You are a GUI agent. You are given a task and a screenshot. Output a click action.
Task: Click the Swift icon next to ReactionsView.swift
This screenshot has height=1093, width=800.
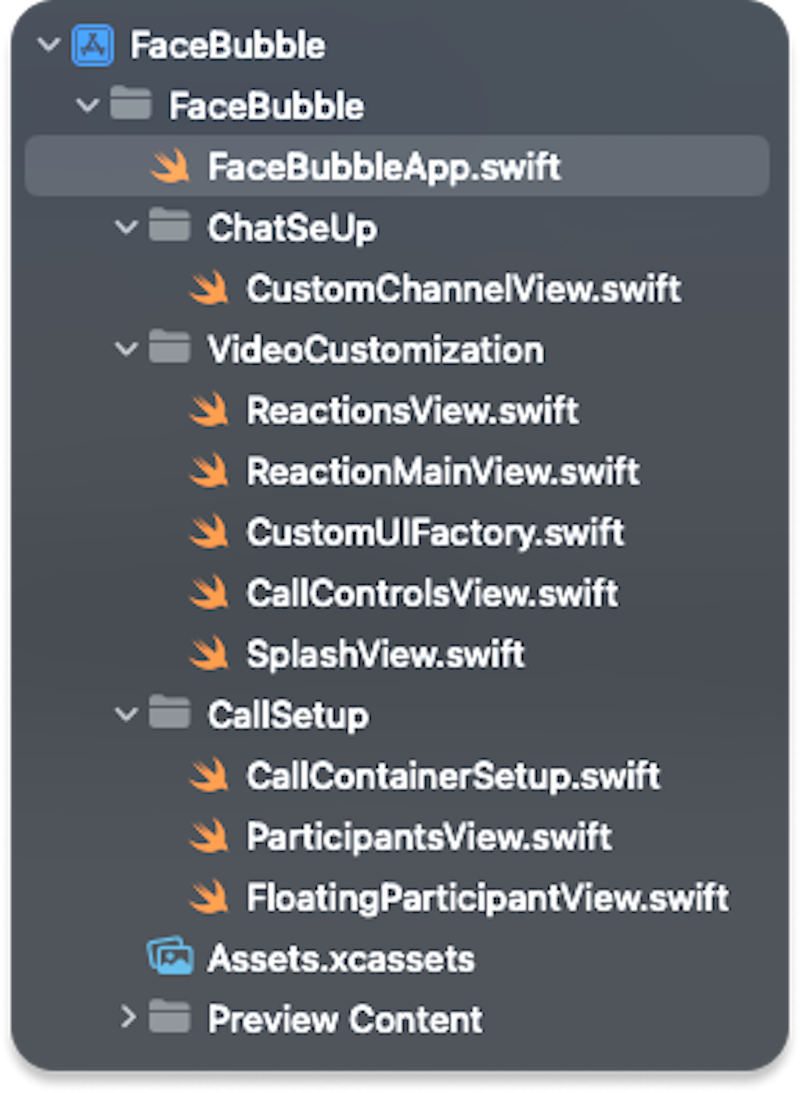click(x=209, y=410)
